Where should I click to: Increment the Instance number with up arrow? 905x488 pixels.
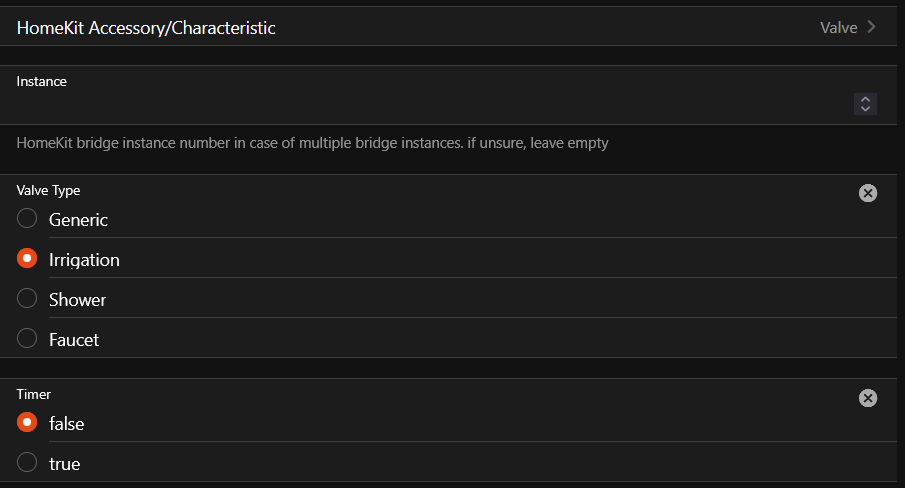pyautogui.click(x=866, y=99)
